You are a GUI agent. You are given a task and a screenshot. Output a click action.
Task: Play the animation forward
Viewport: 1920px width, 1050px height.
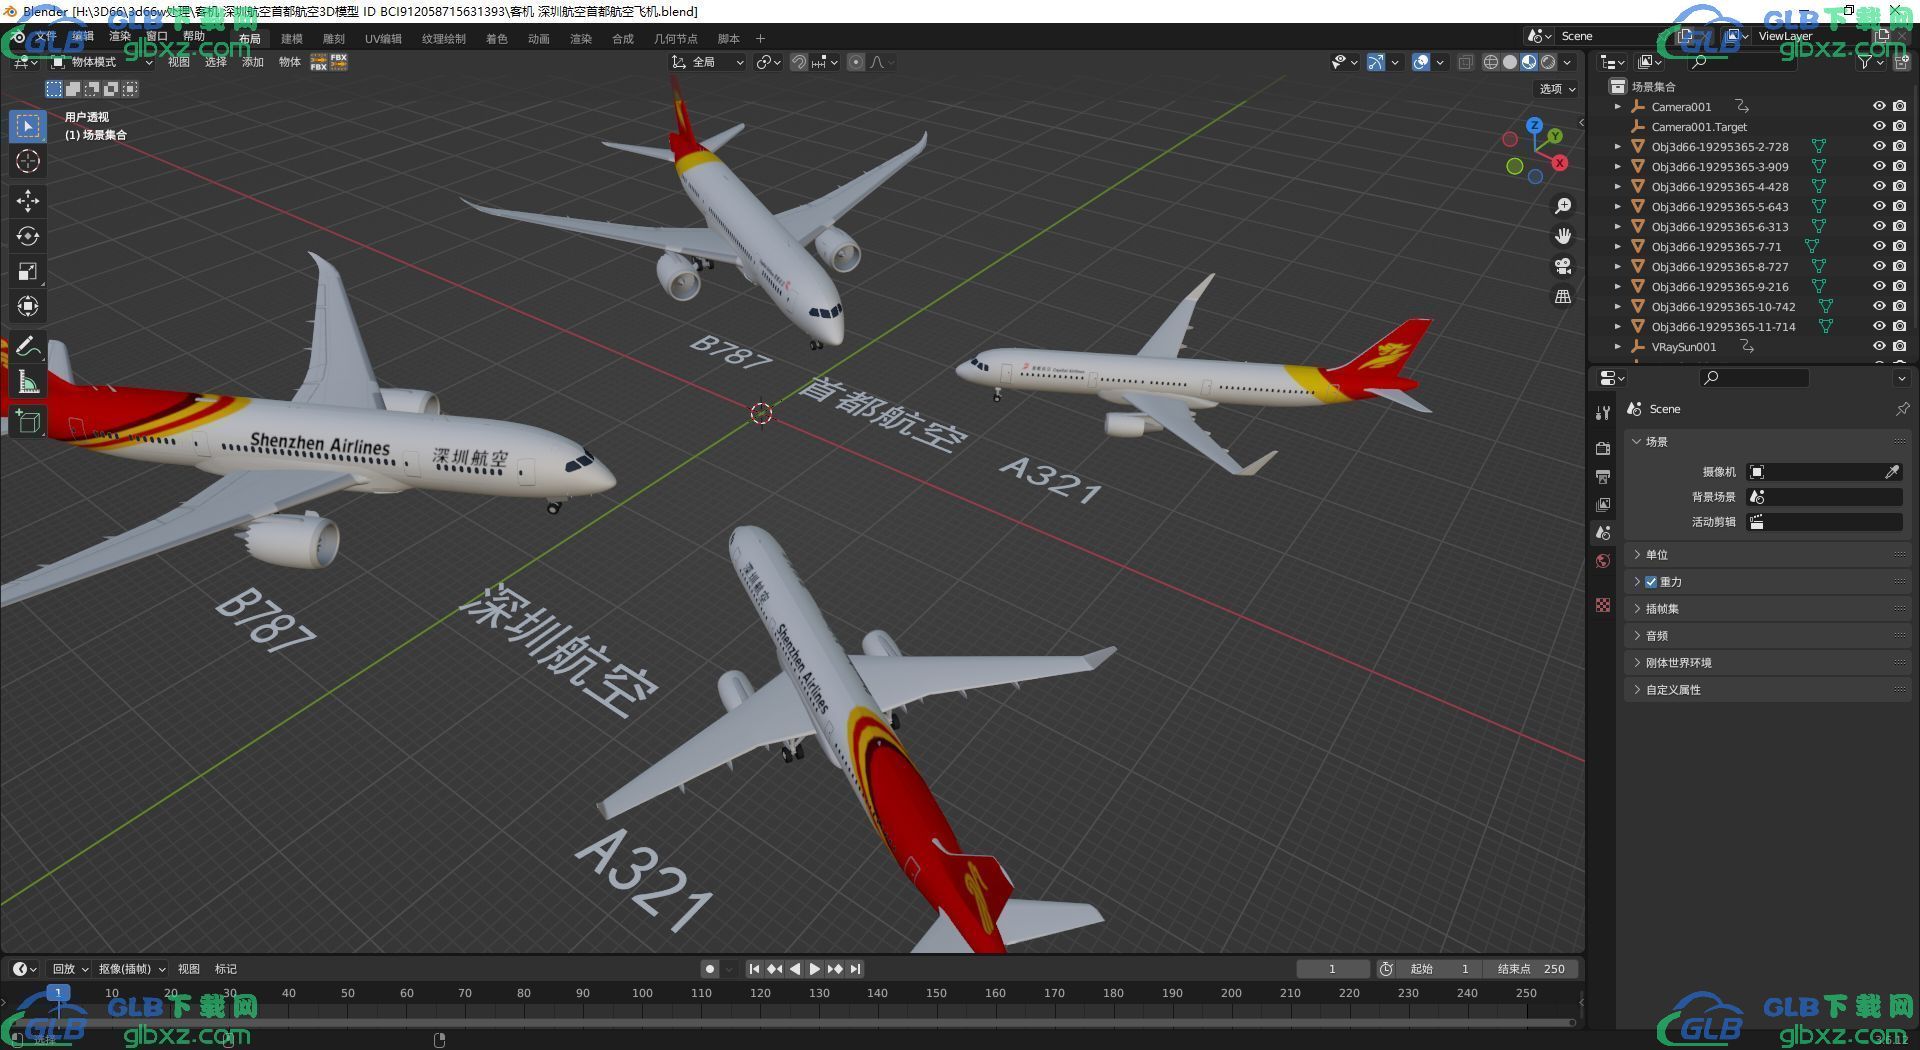814,969
